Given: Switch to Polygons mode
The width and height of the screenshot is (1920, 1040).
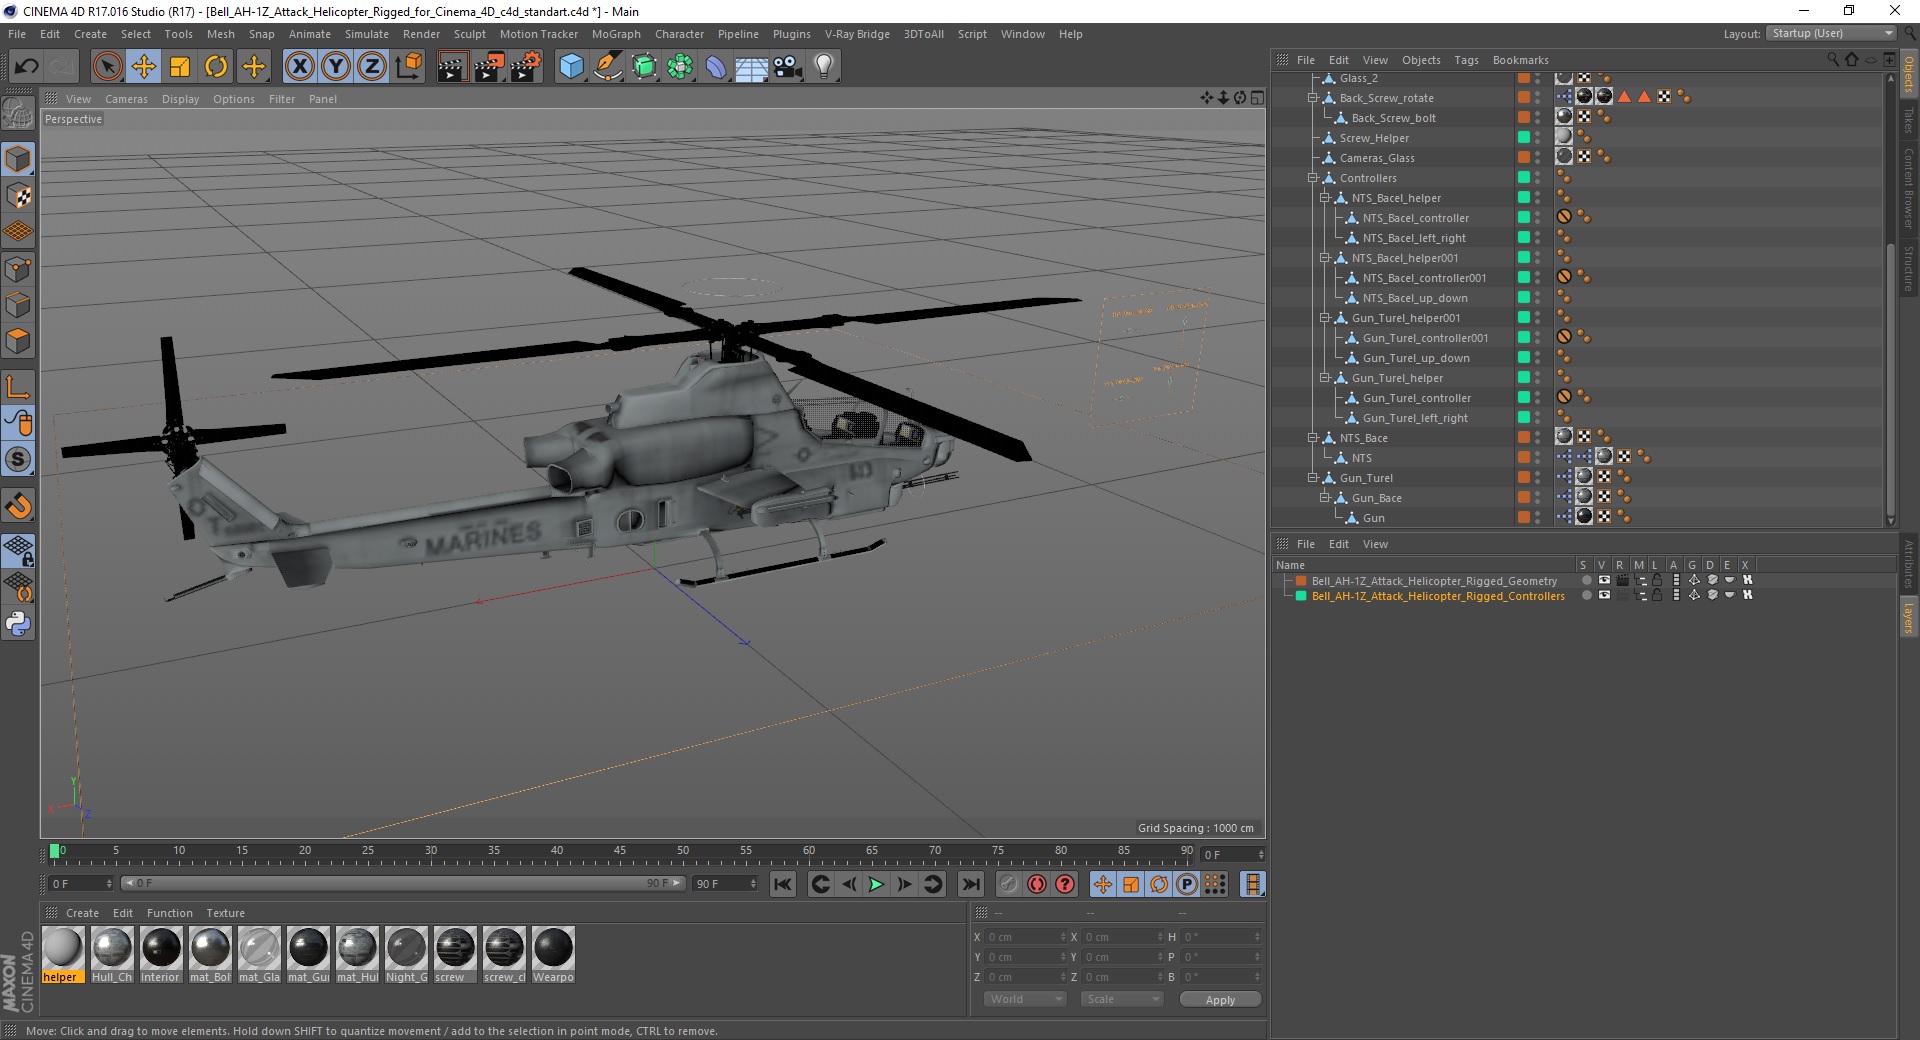Looking at the screenshot, I should pos(18,341).
